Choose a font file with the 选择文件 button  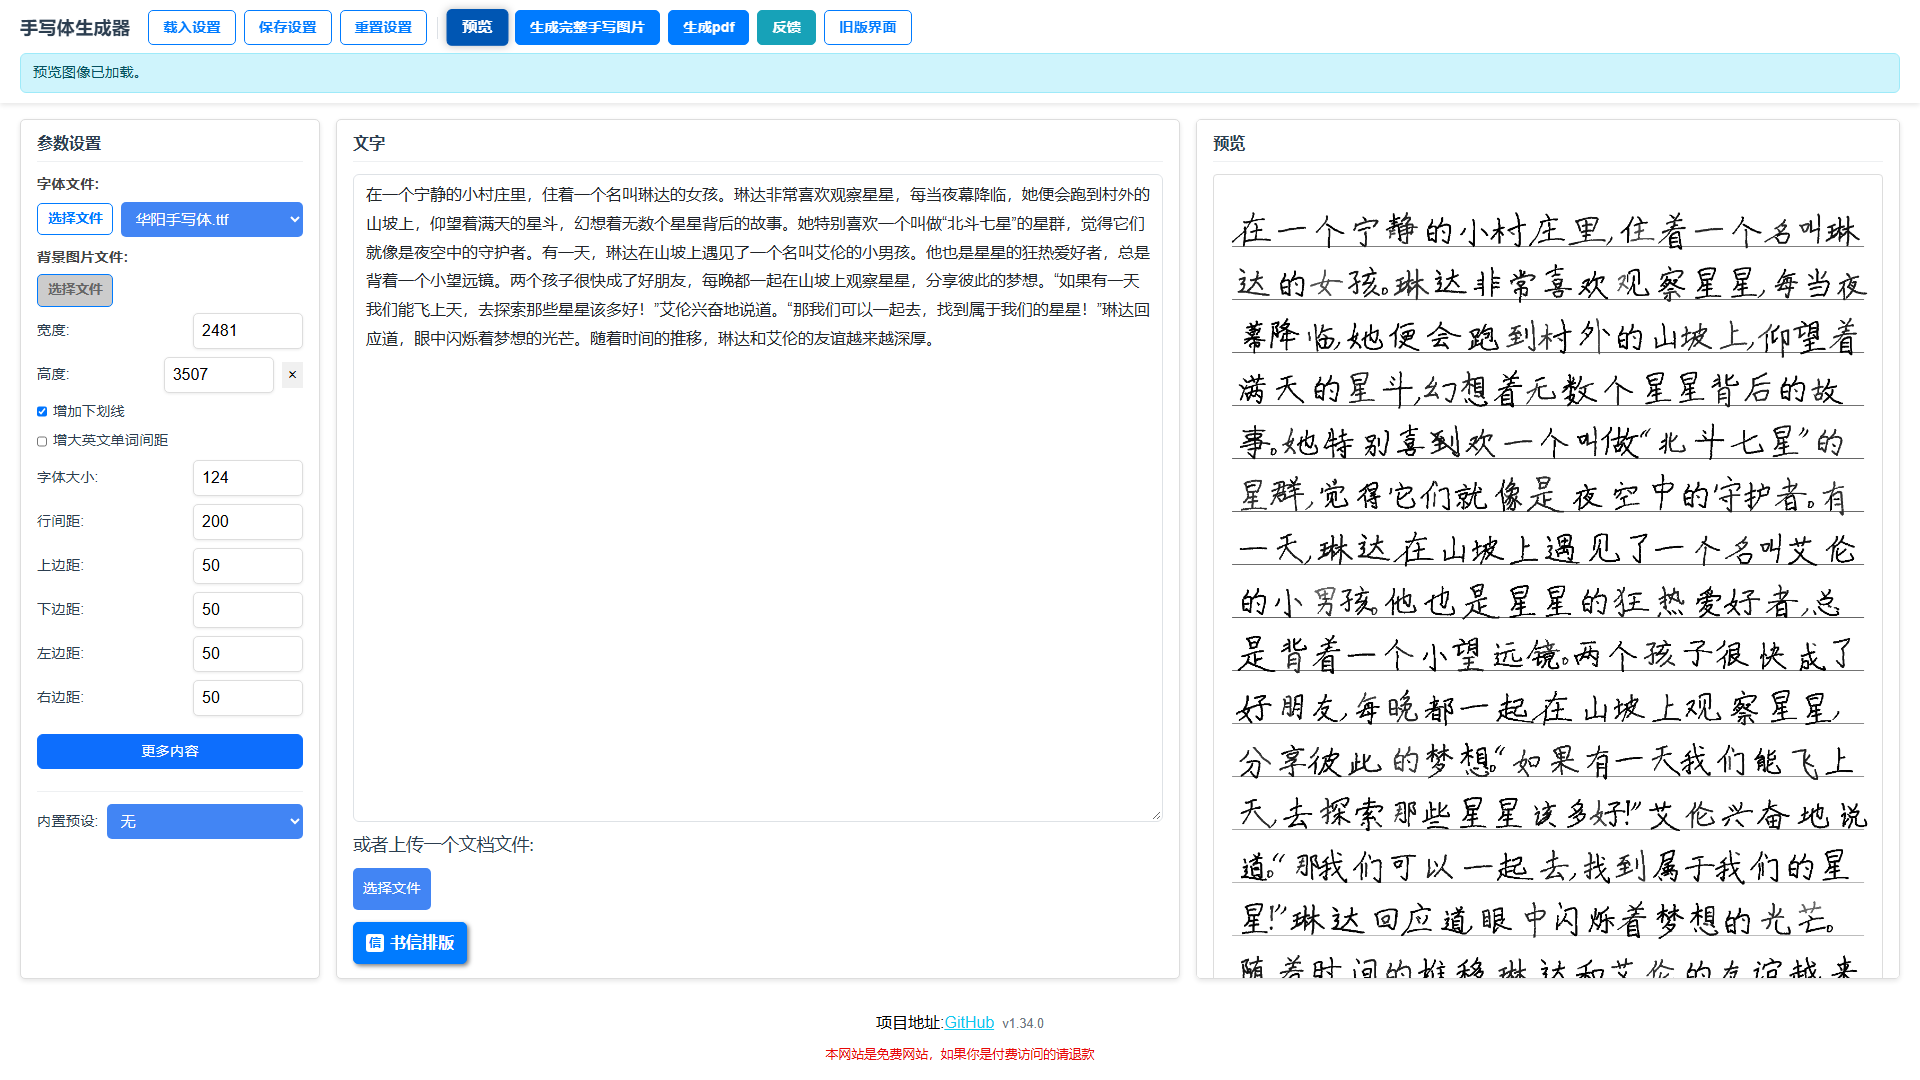tap(75, 219)
